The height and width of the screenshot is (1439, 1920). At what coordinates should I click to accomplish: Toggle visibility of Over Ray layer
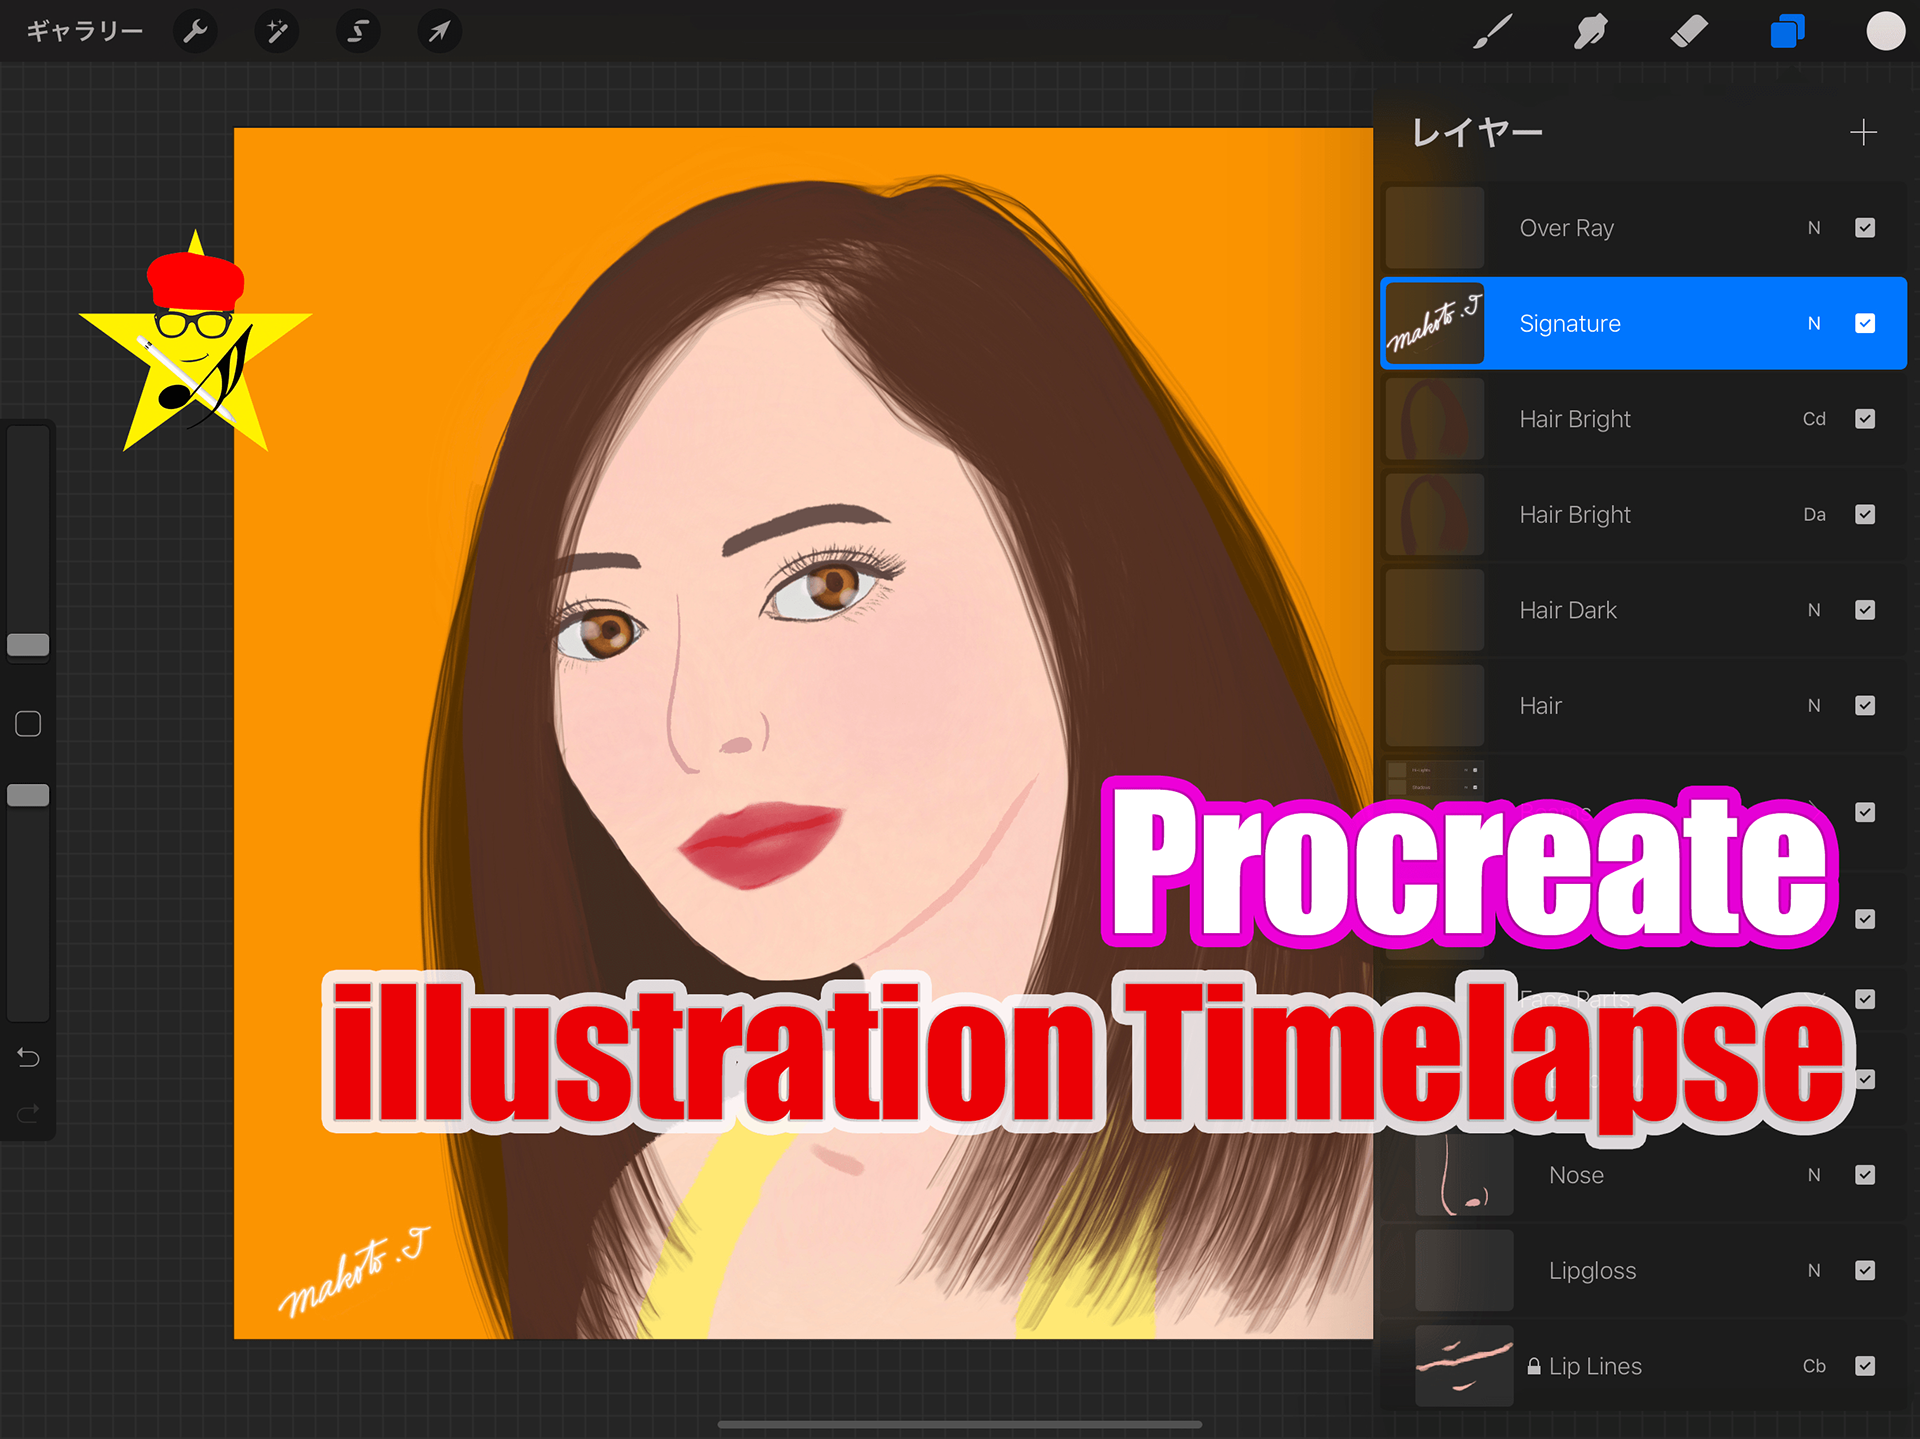(x=1865, y=228)
